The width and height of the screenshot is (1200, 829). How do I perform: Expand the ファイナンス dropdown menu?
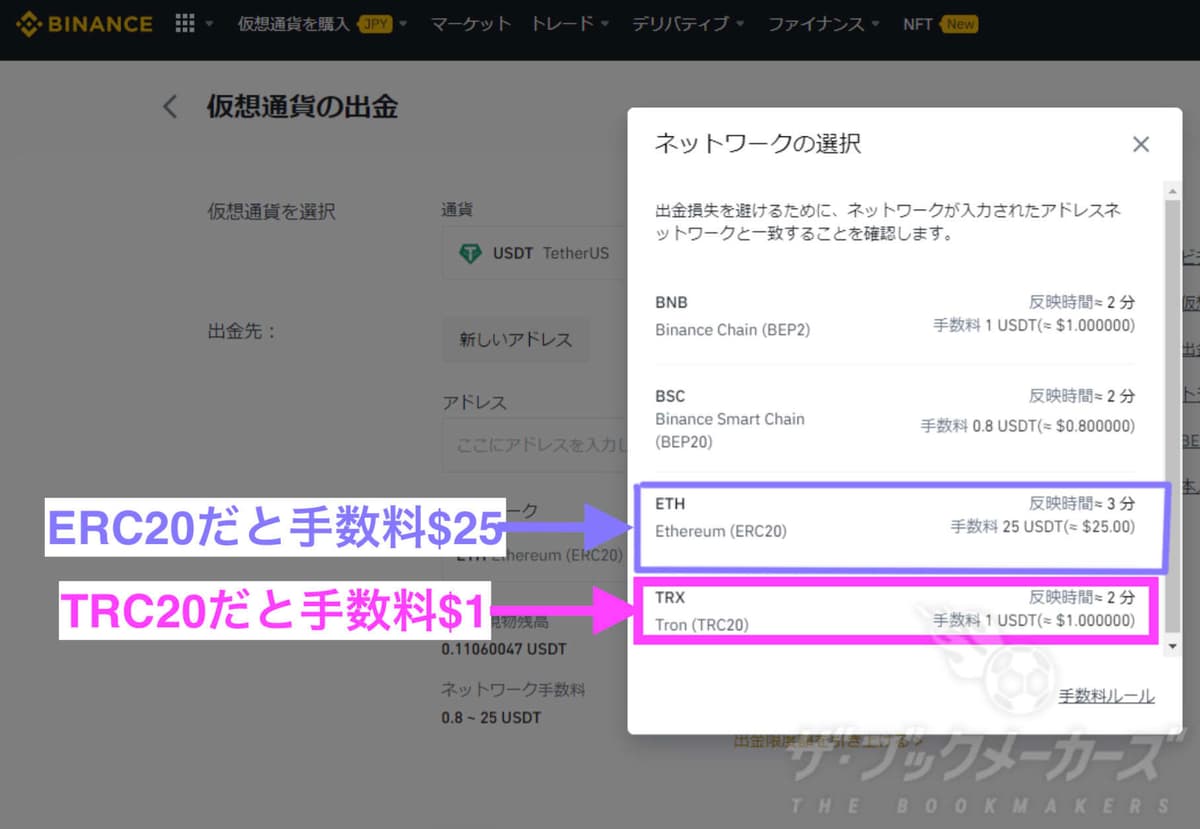tap(823, 24)
